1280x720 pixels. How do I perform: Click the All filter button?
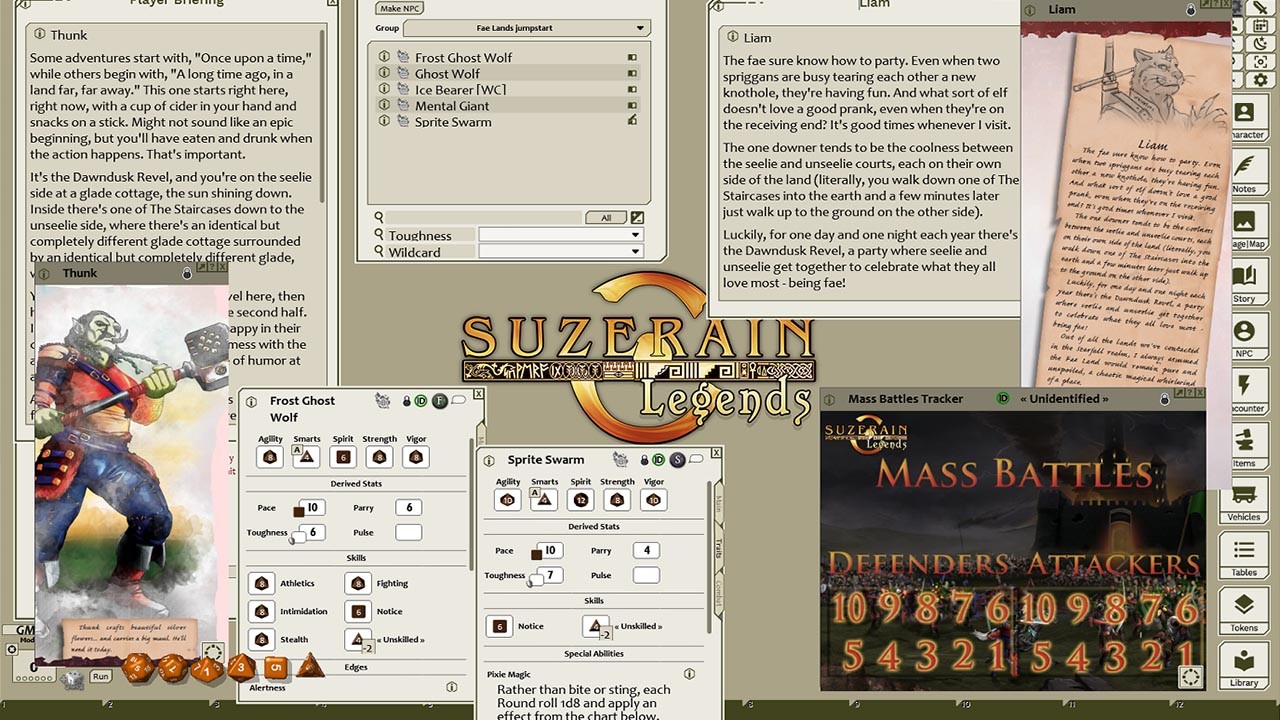[606, 216]
